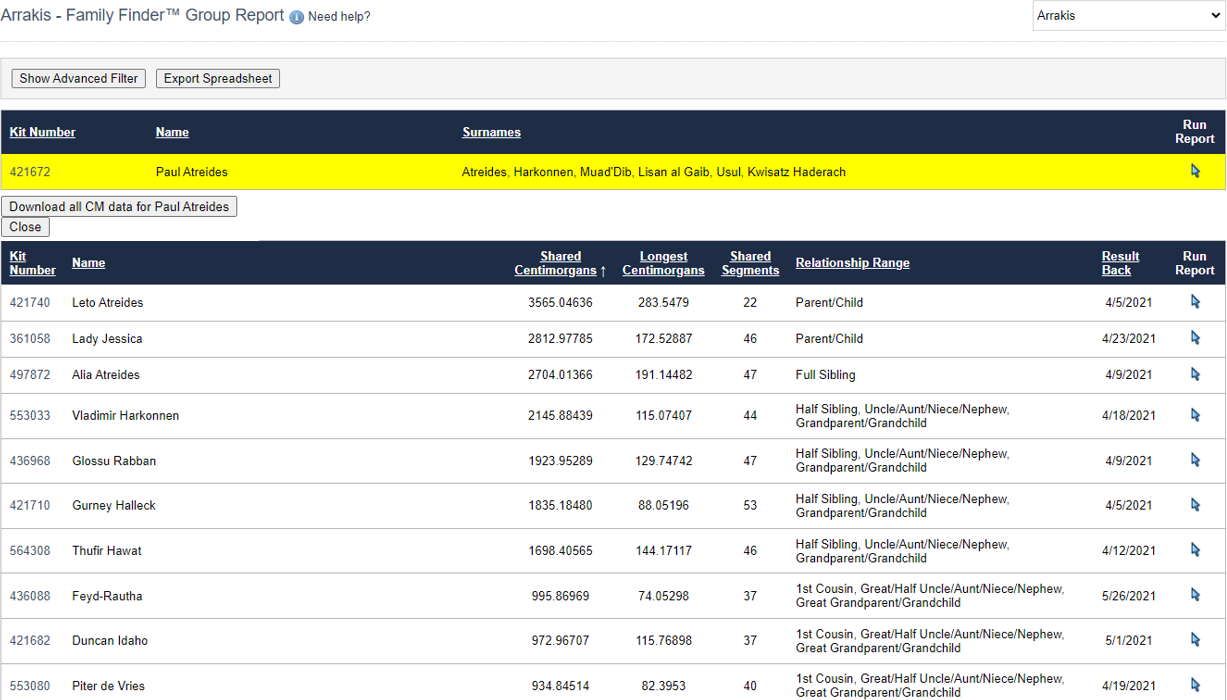Sort matches table by Kit Number

[x=33, y=263]
